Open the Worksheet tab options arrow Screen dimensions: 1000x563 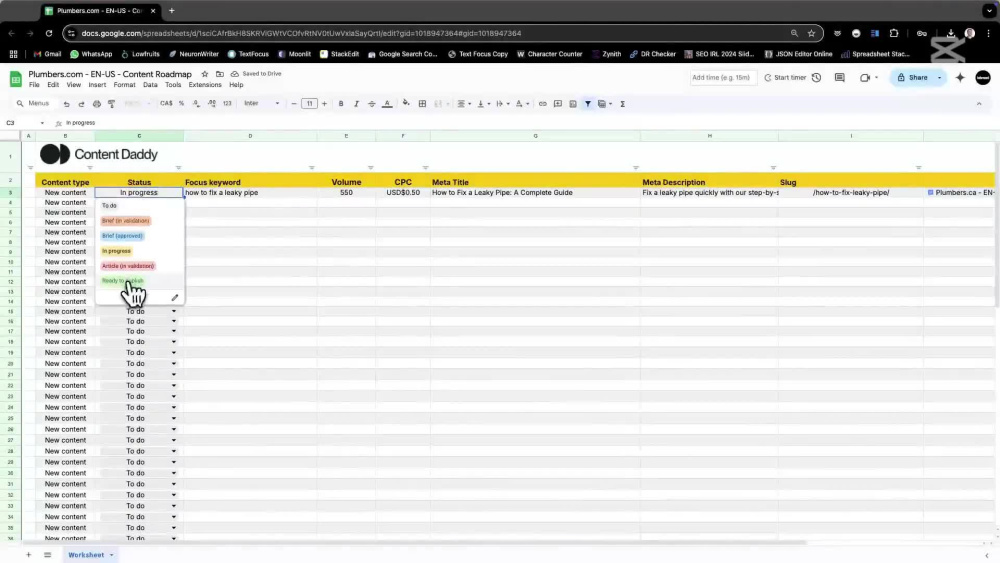112,555
